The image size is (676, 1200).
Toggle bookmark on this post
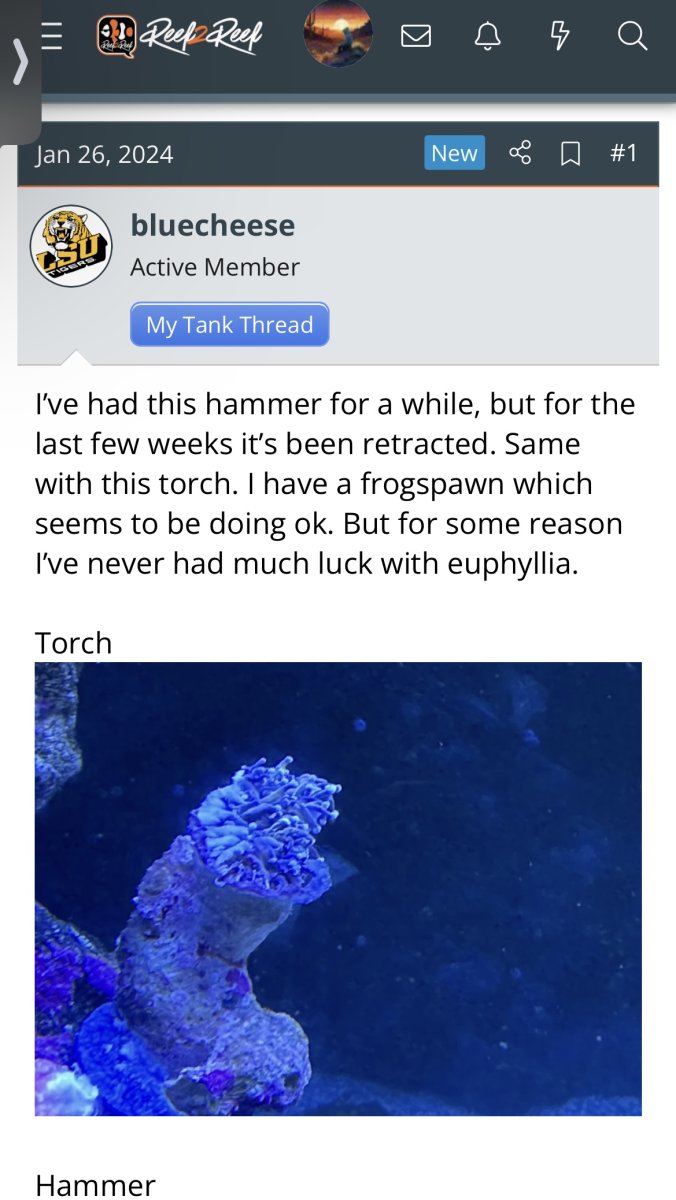pos(570,154)
